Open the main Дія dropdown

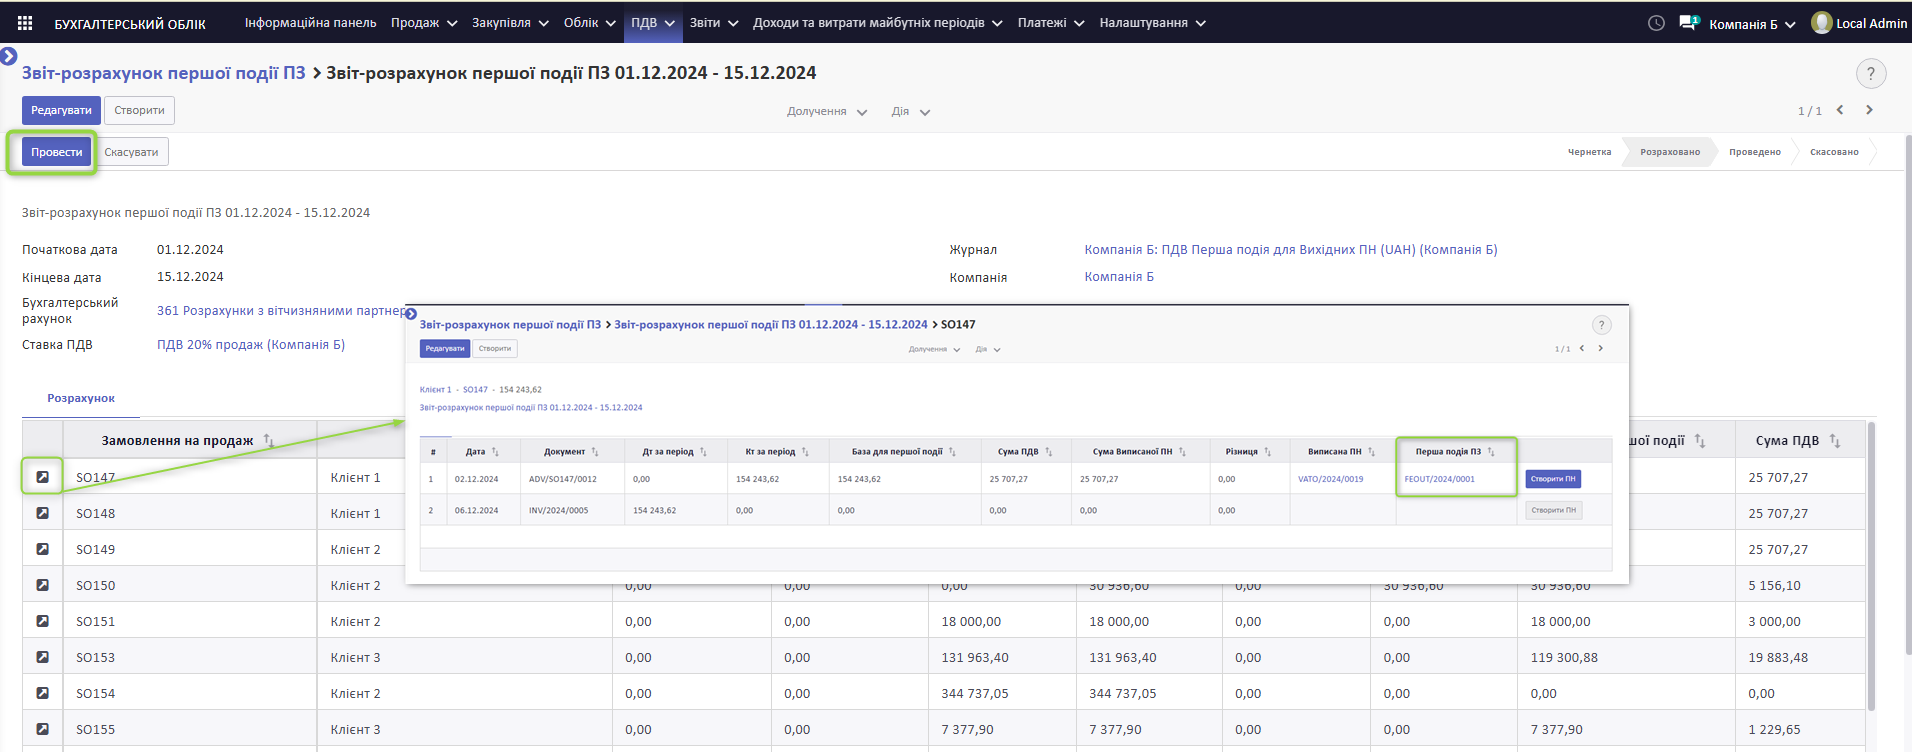(910, 111)
